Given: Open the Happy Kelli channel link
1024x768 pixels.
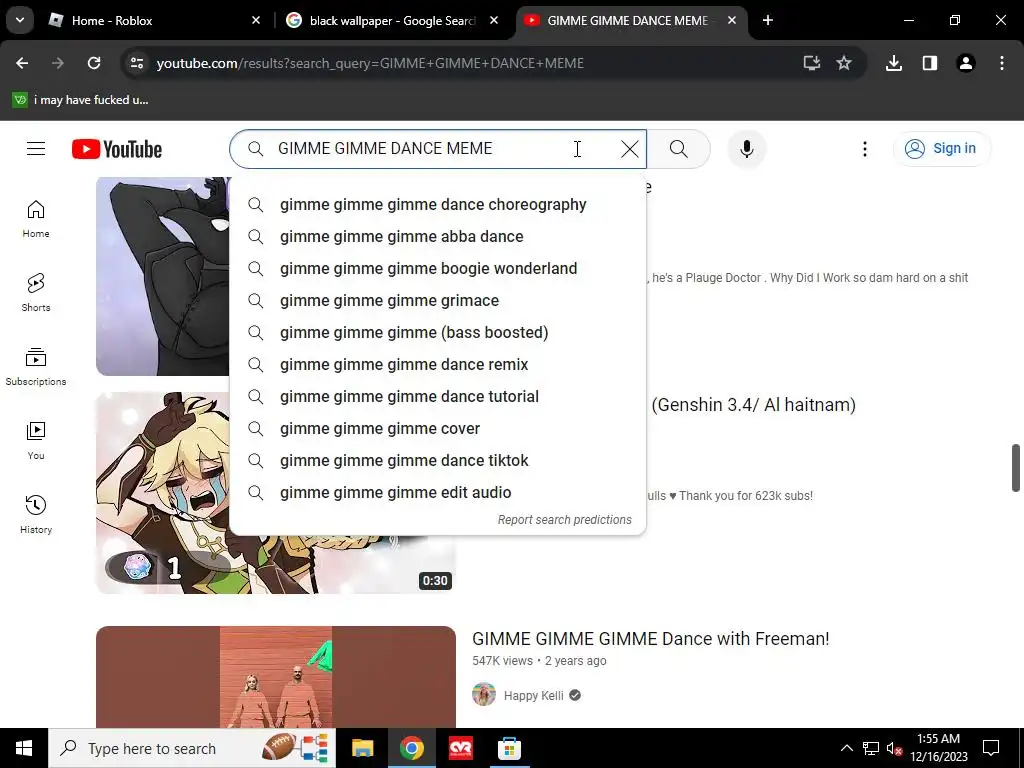Looking at the screenshot, I should [534, 696].
